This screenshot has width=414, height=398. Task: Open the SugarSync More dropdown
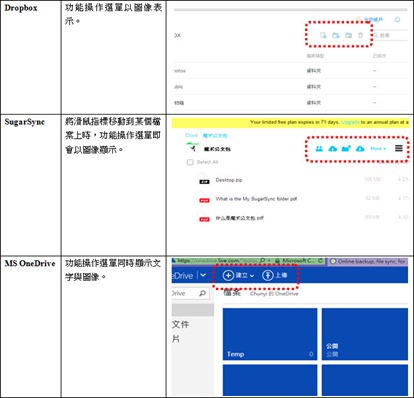point(378,149)
